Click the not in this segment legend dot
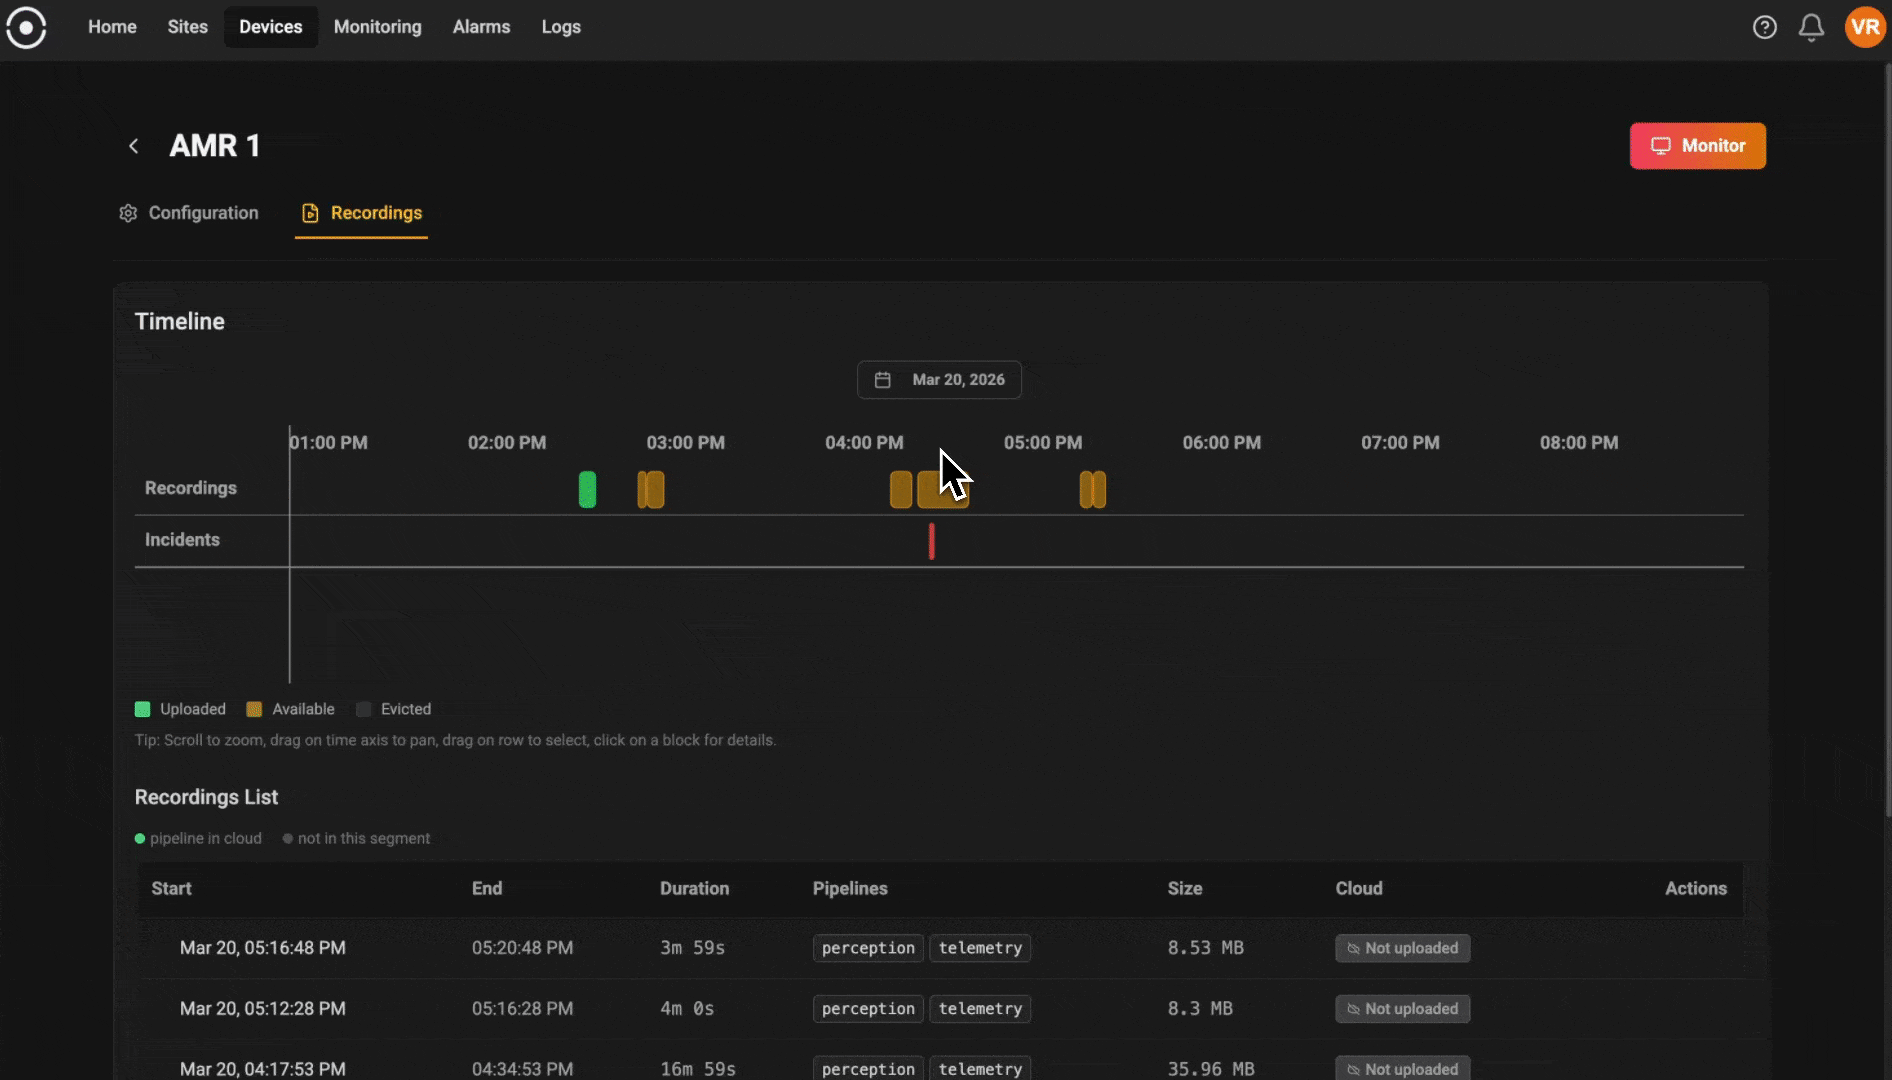This screenshot has width=1892, height=1080. 288,839
